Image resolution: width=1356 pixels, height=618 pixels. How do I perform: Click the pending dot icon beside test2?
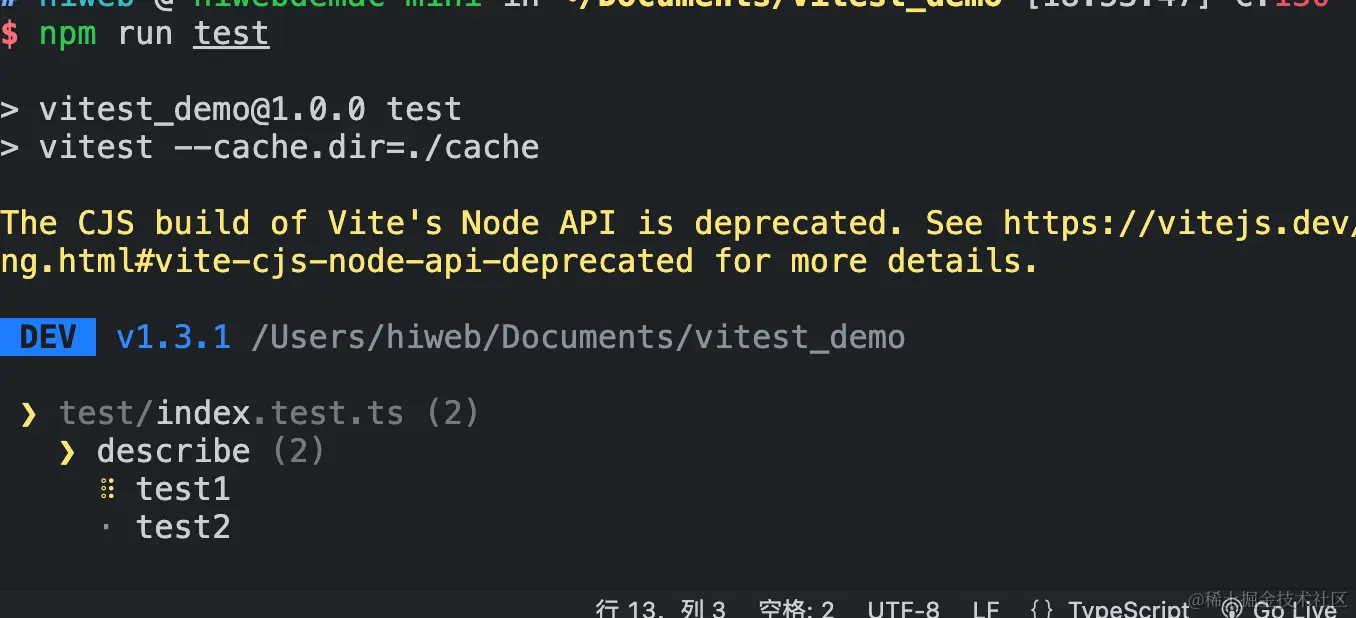point(107,527)
